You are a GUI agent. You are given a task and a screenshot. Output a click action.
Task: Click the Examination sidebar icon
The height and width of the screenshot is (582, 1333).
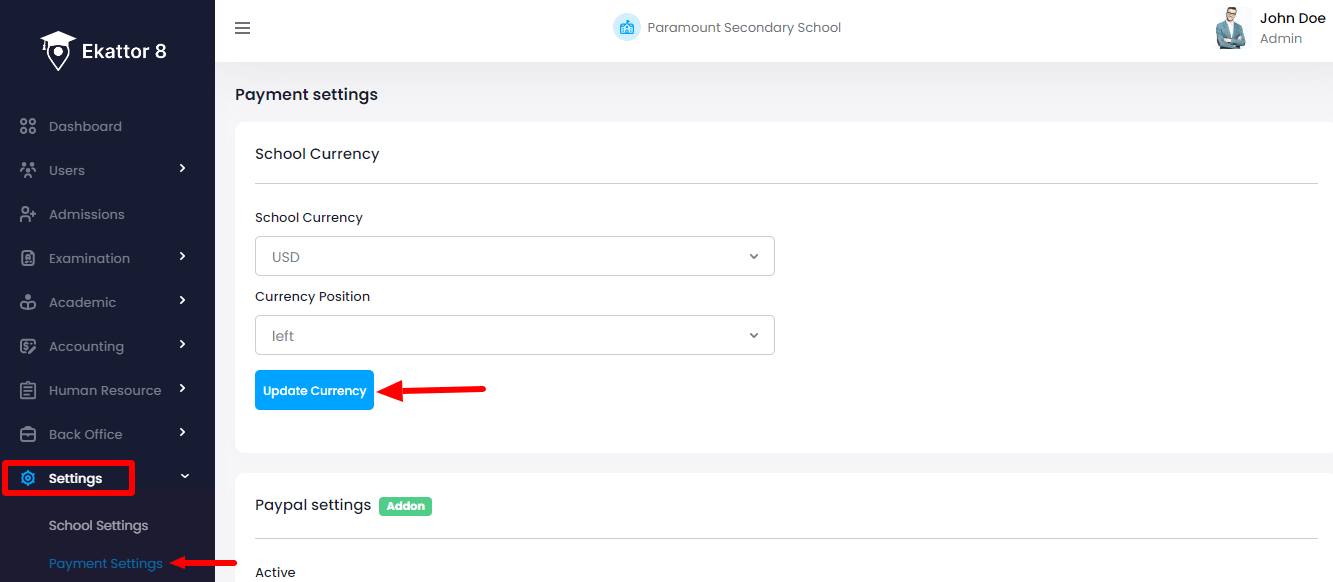(x=28, y=259)
